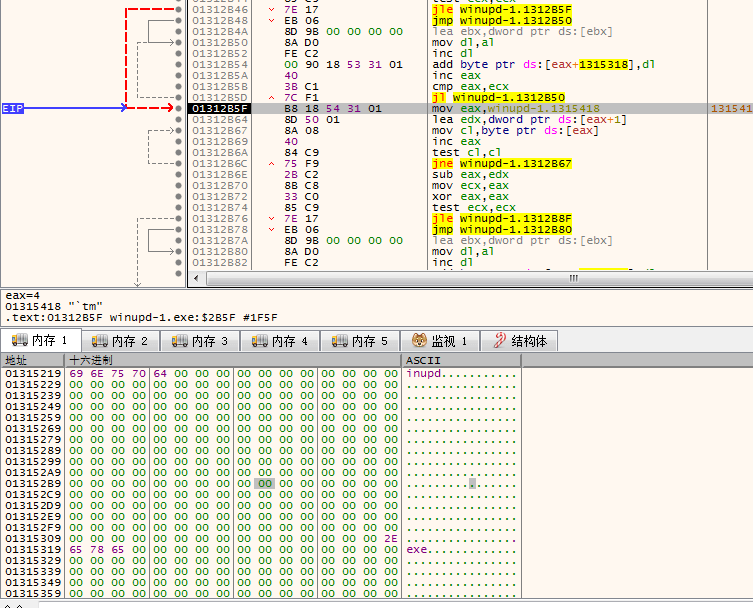Viewport: 753px width, 608px height.
Task: Select memory row address 01315219
Action: pos(33,374)
